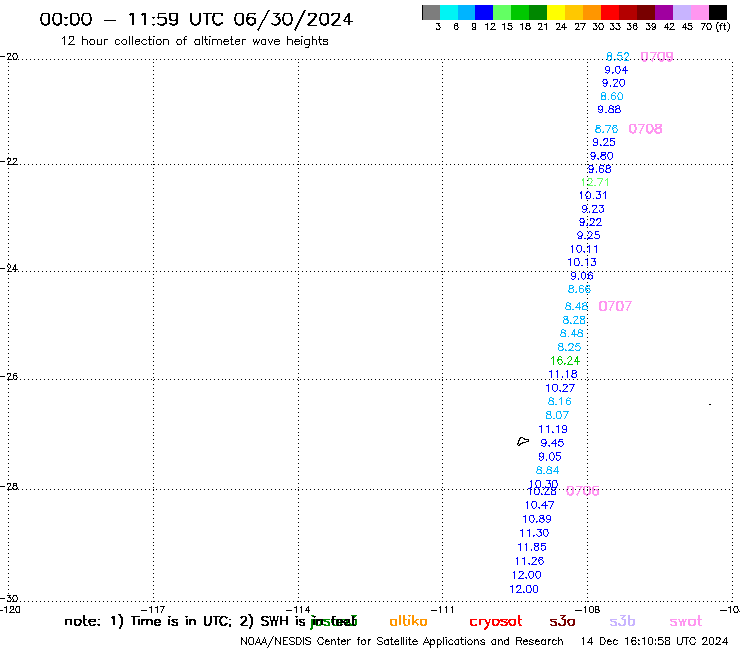The image size is (740, 650).
Task: Select the 10.27 wave height value
Action: click(x=560, y=388)
